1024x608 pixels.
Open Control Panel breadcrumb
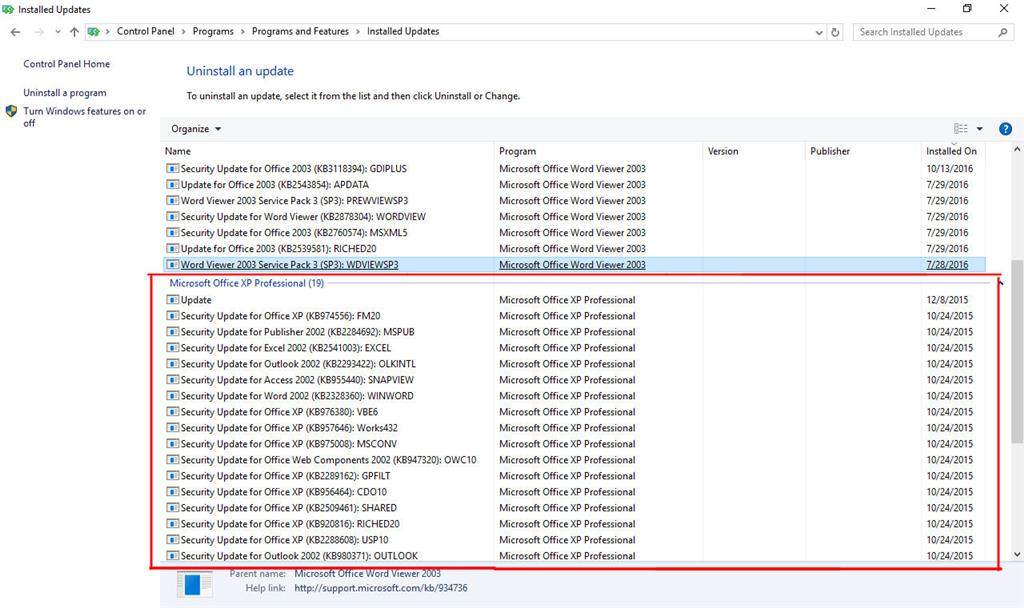[x=146, y=31]
